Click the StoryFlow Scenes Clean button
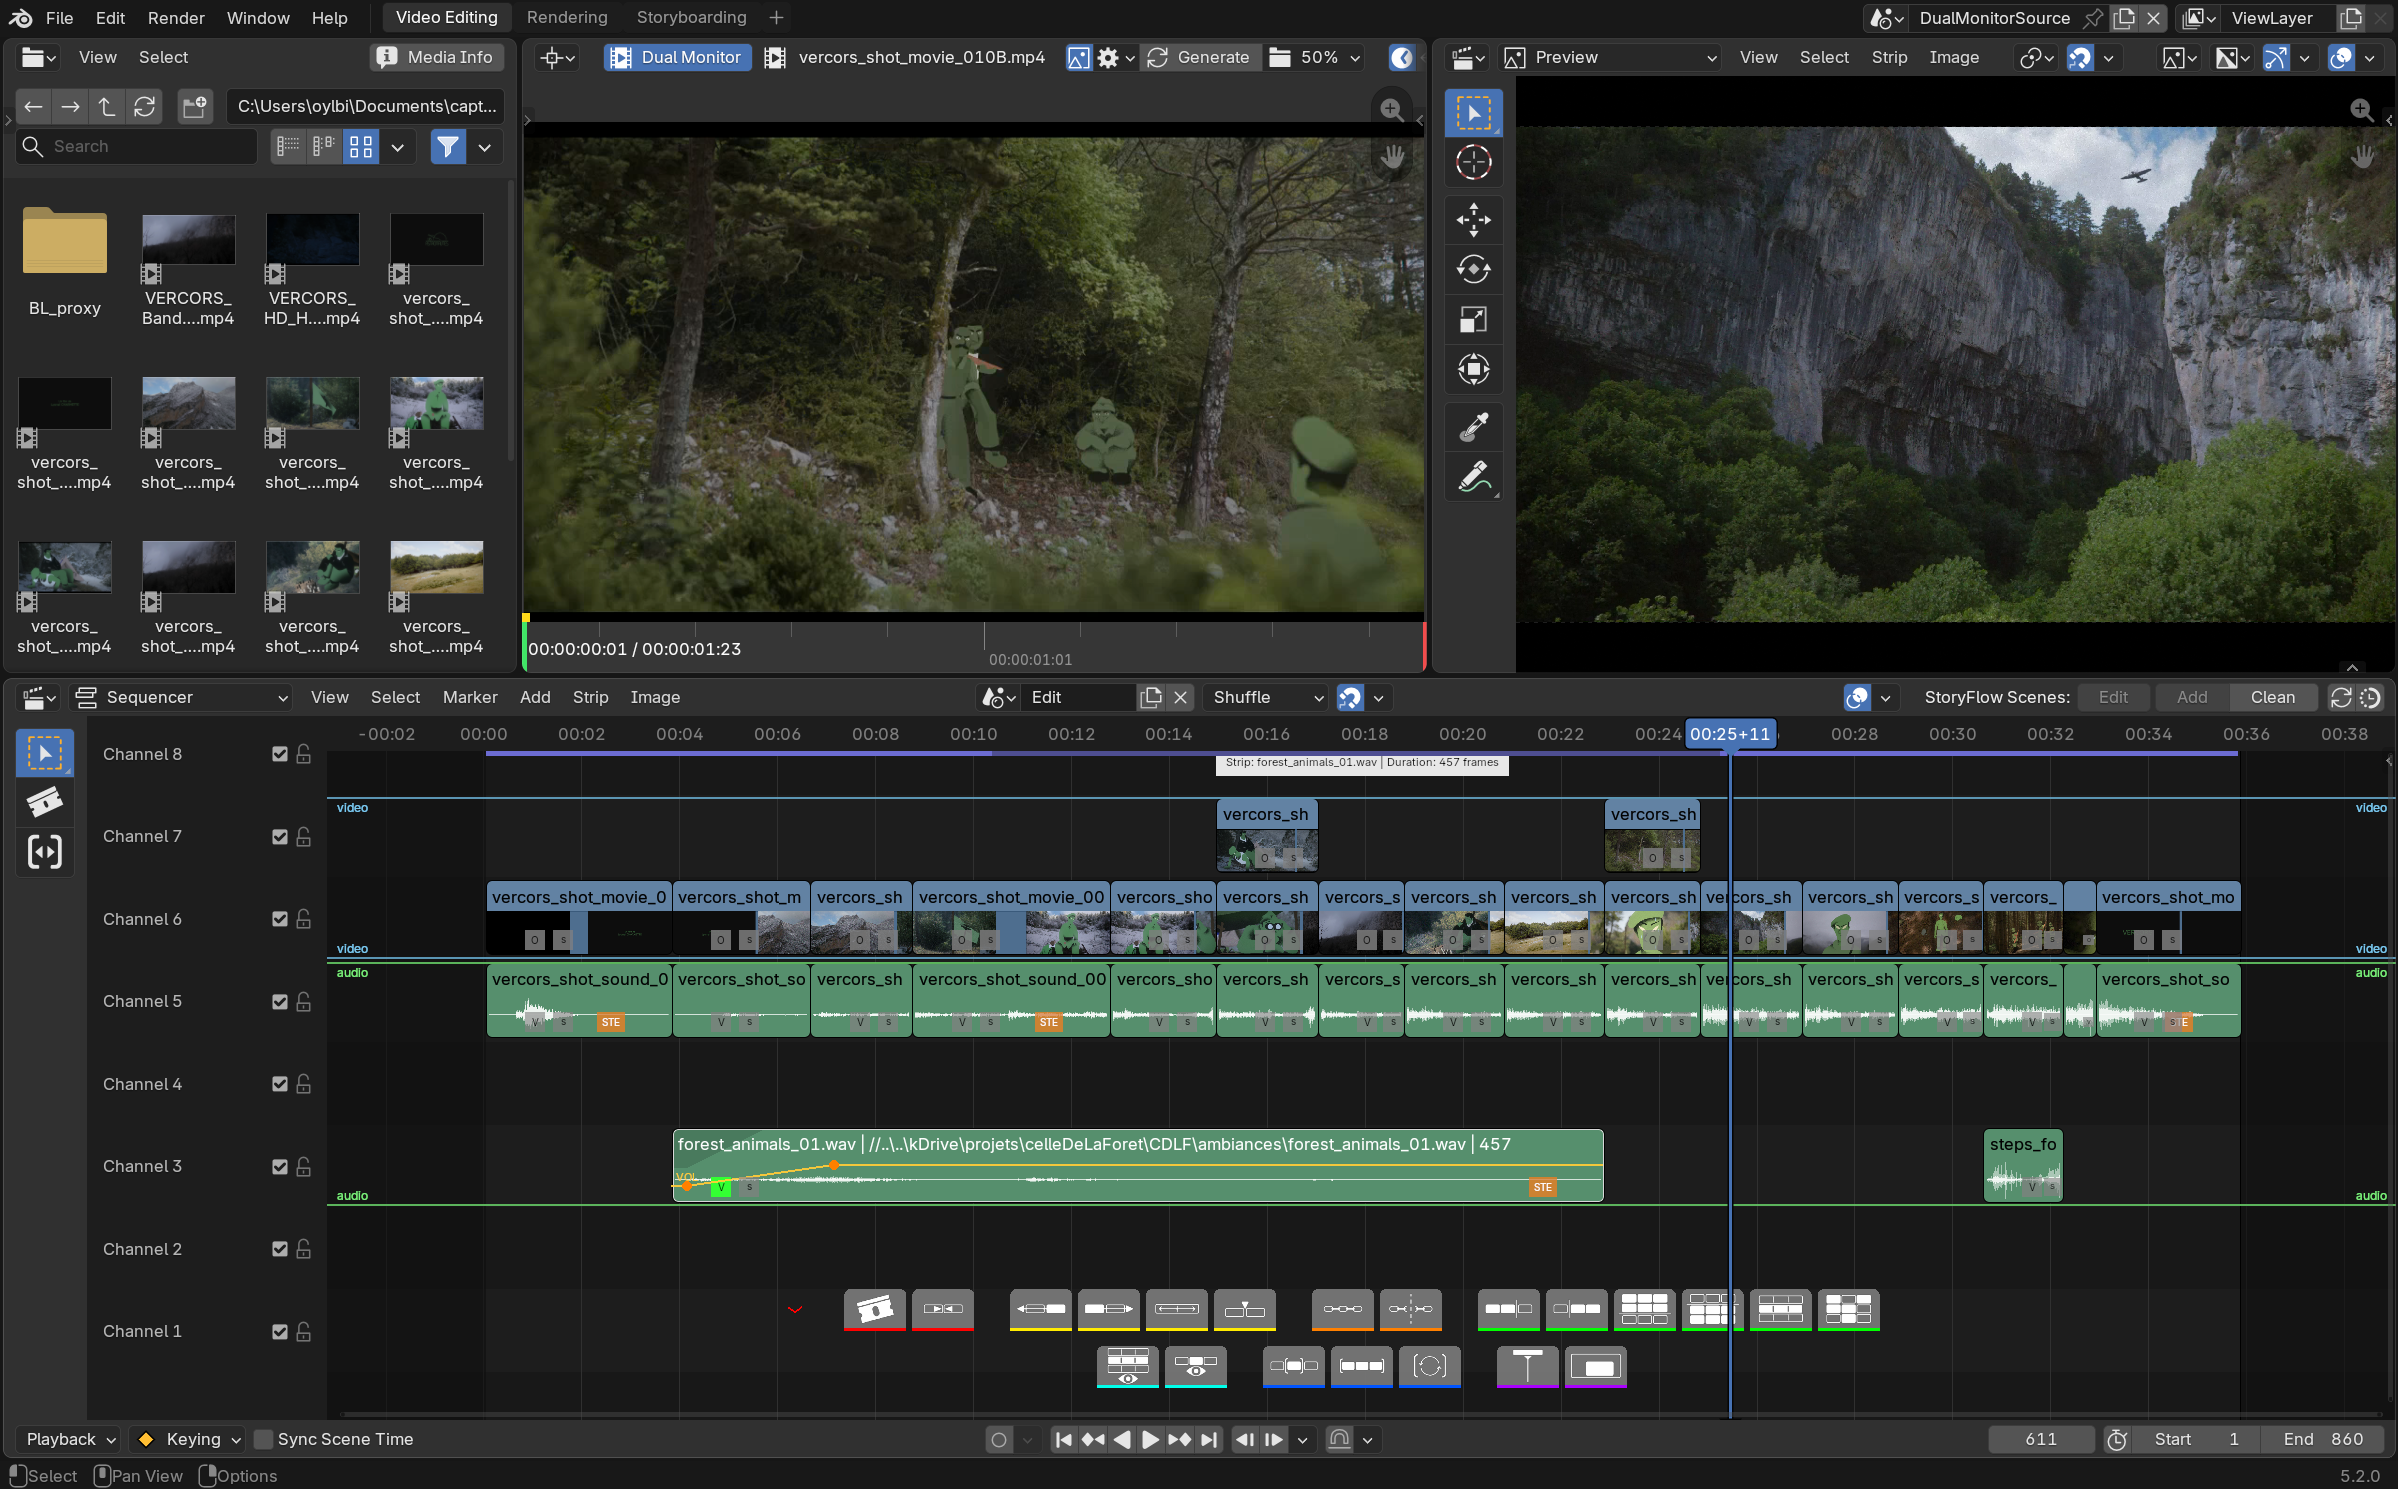 (x=2272, y=697)
